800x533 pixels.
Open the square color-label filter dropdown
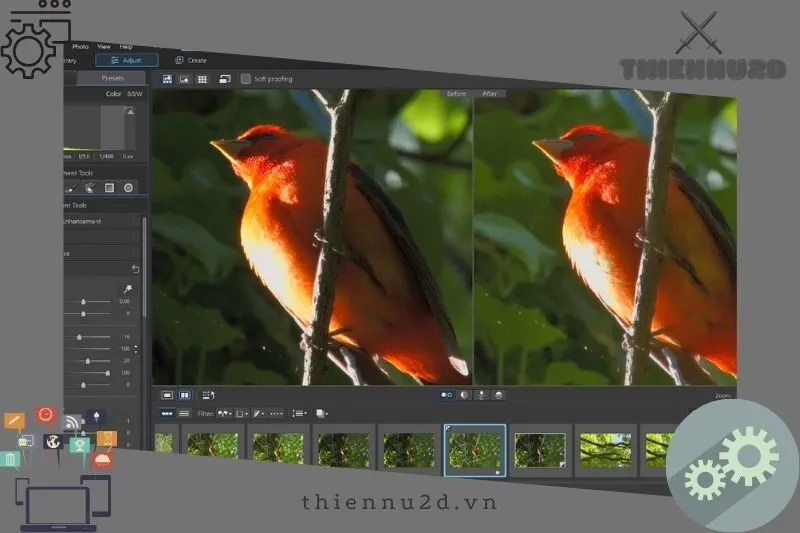(241, 414)
